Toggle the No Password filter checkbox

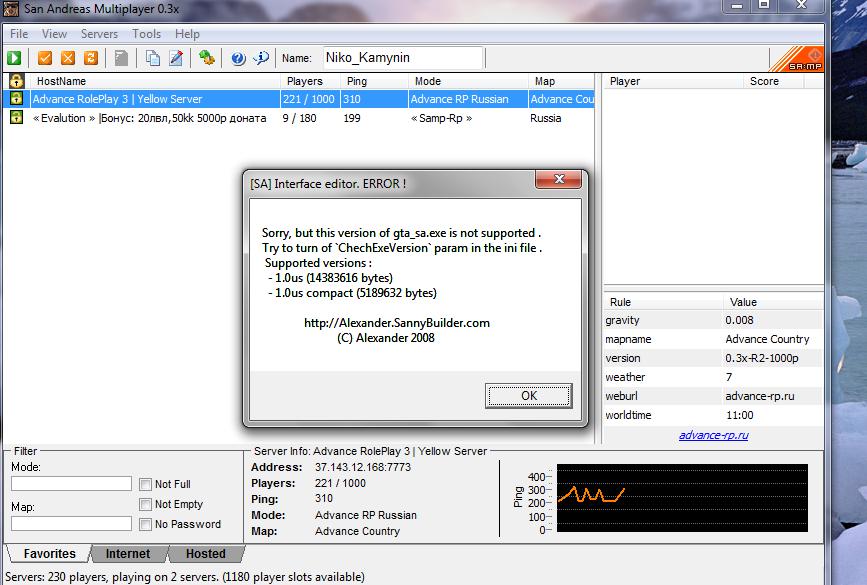pyautogui.click(x=145, y=524)
